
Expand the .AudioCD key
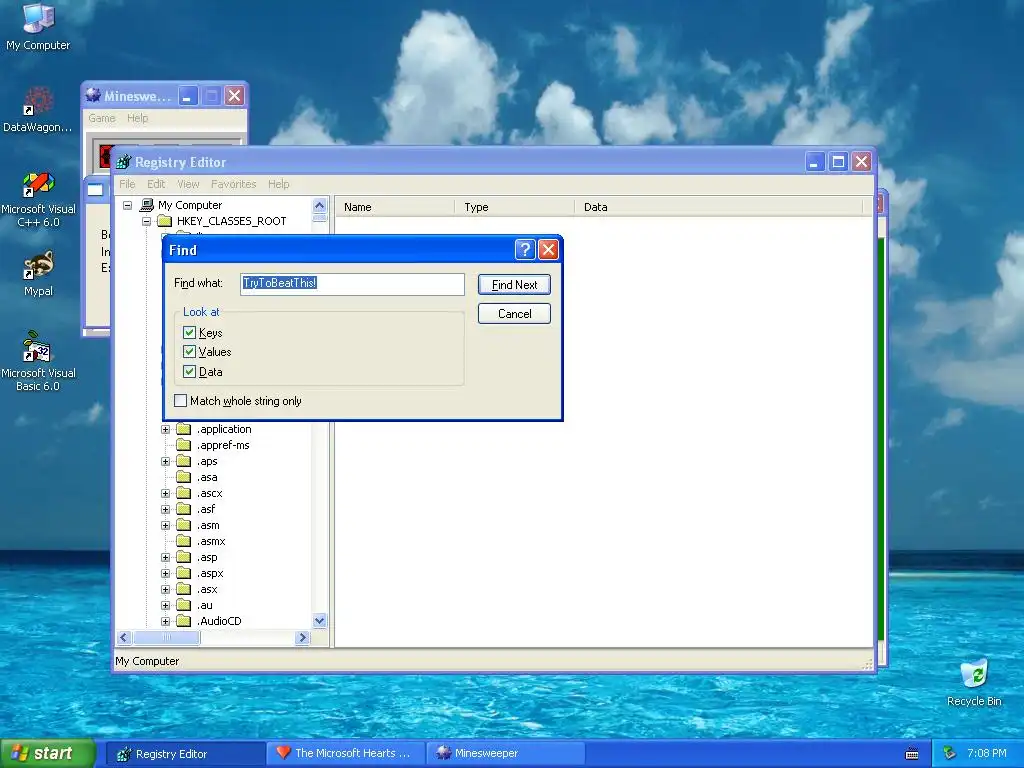tap(165, 621)
